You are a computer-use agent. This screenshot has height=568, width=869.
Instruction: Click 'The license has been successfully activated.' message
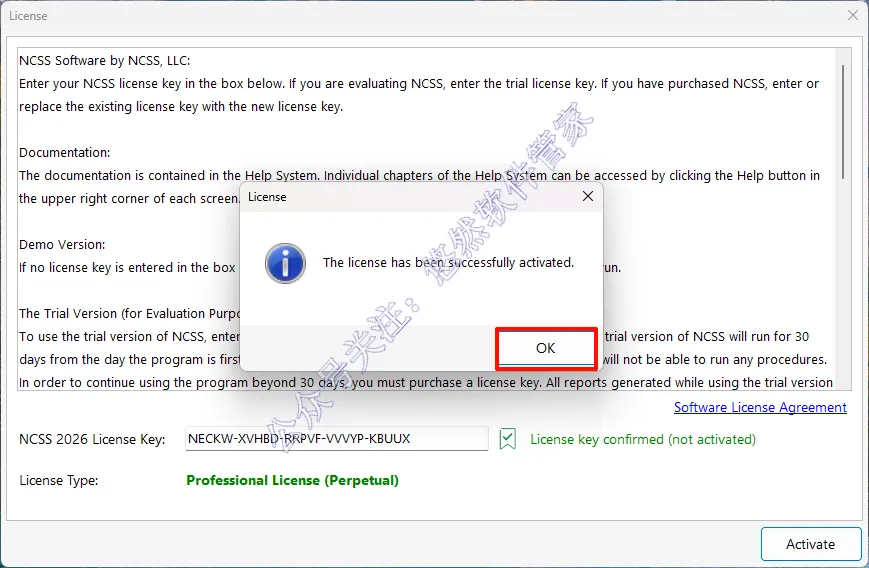(448, 262)
